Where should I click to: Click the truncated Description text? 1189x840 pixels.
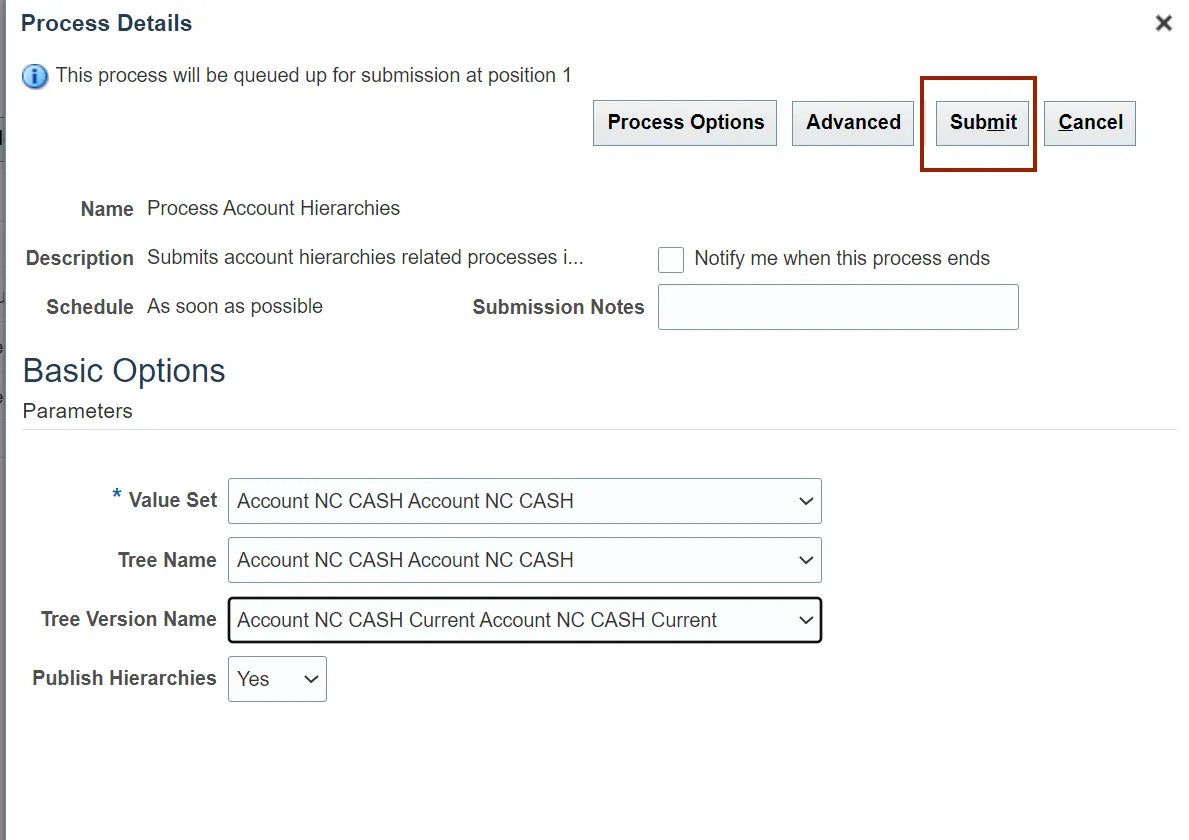(365, 258)
